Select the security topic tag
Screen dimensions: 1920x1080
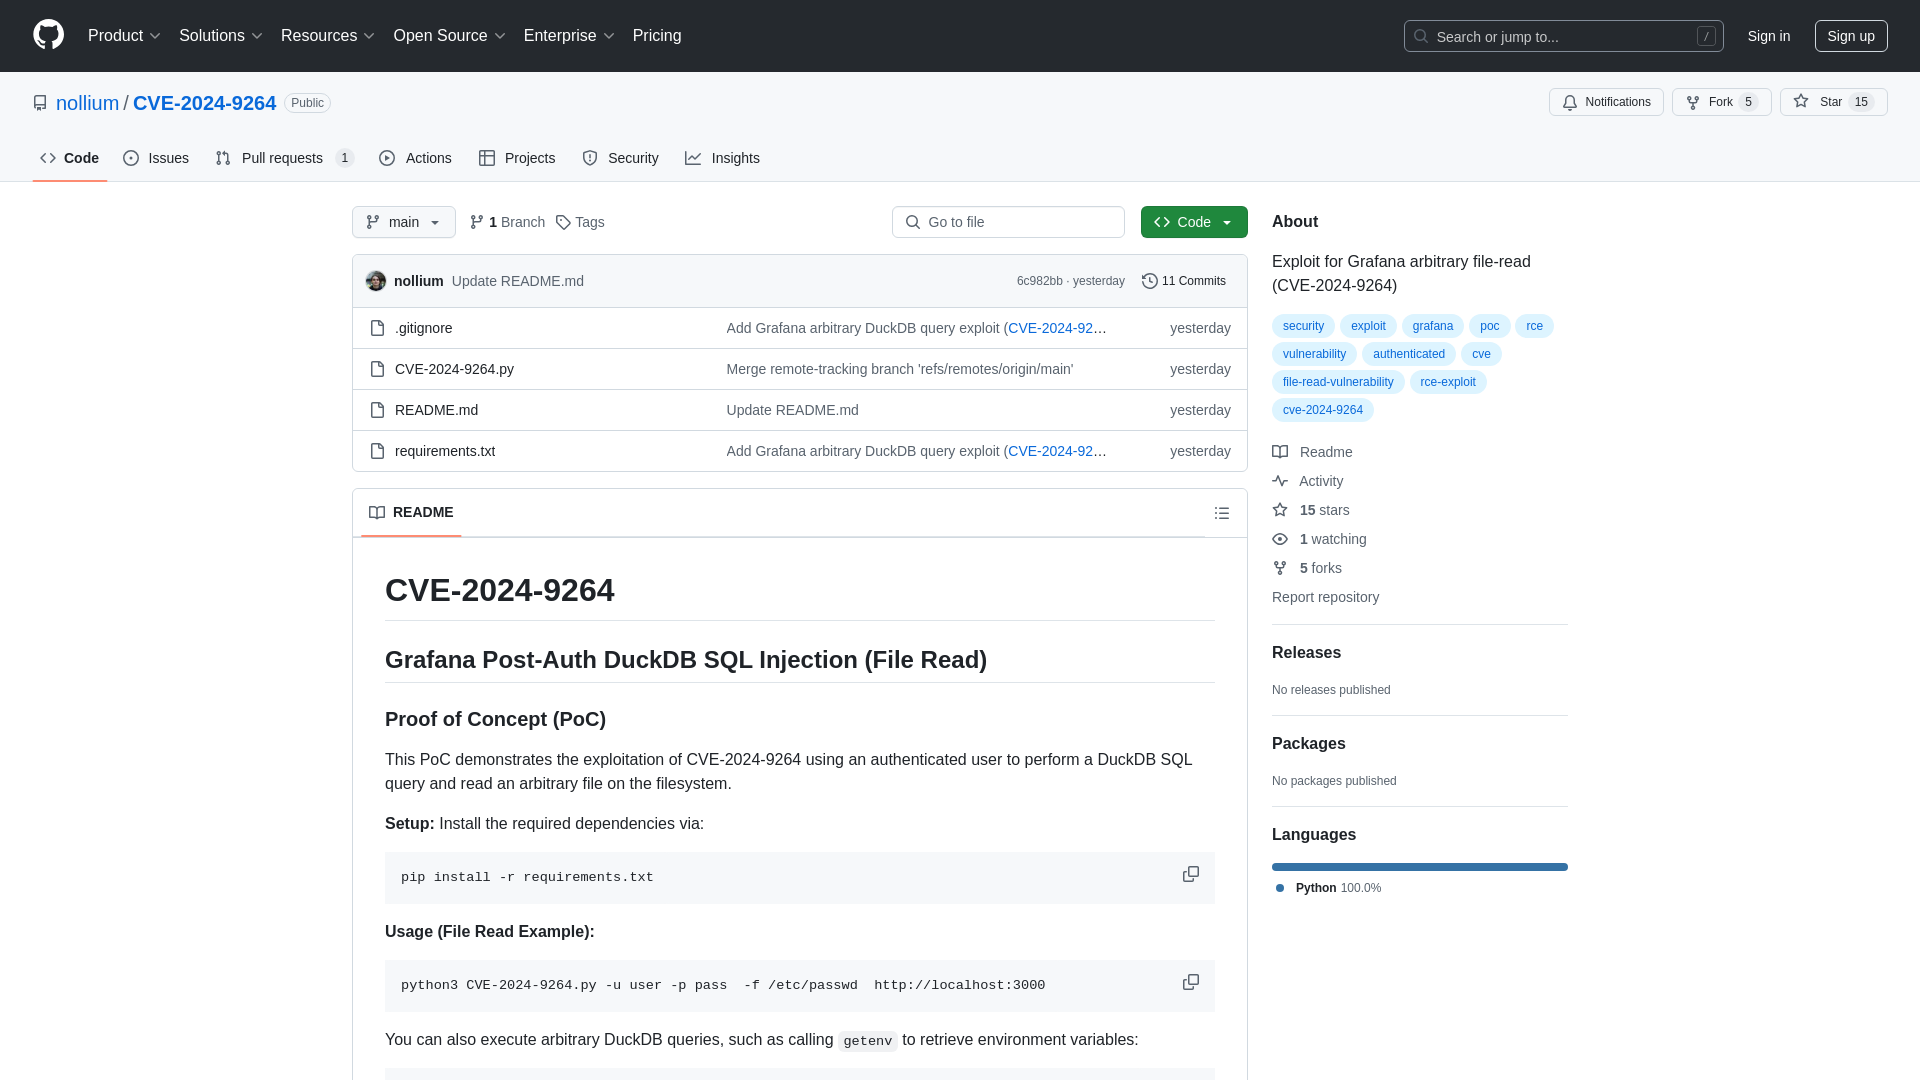1303,326
